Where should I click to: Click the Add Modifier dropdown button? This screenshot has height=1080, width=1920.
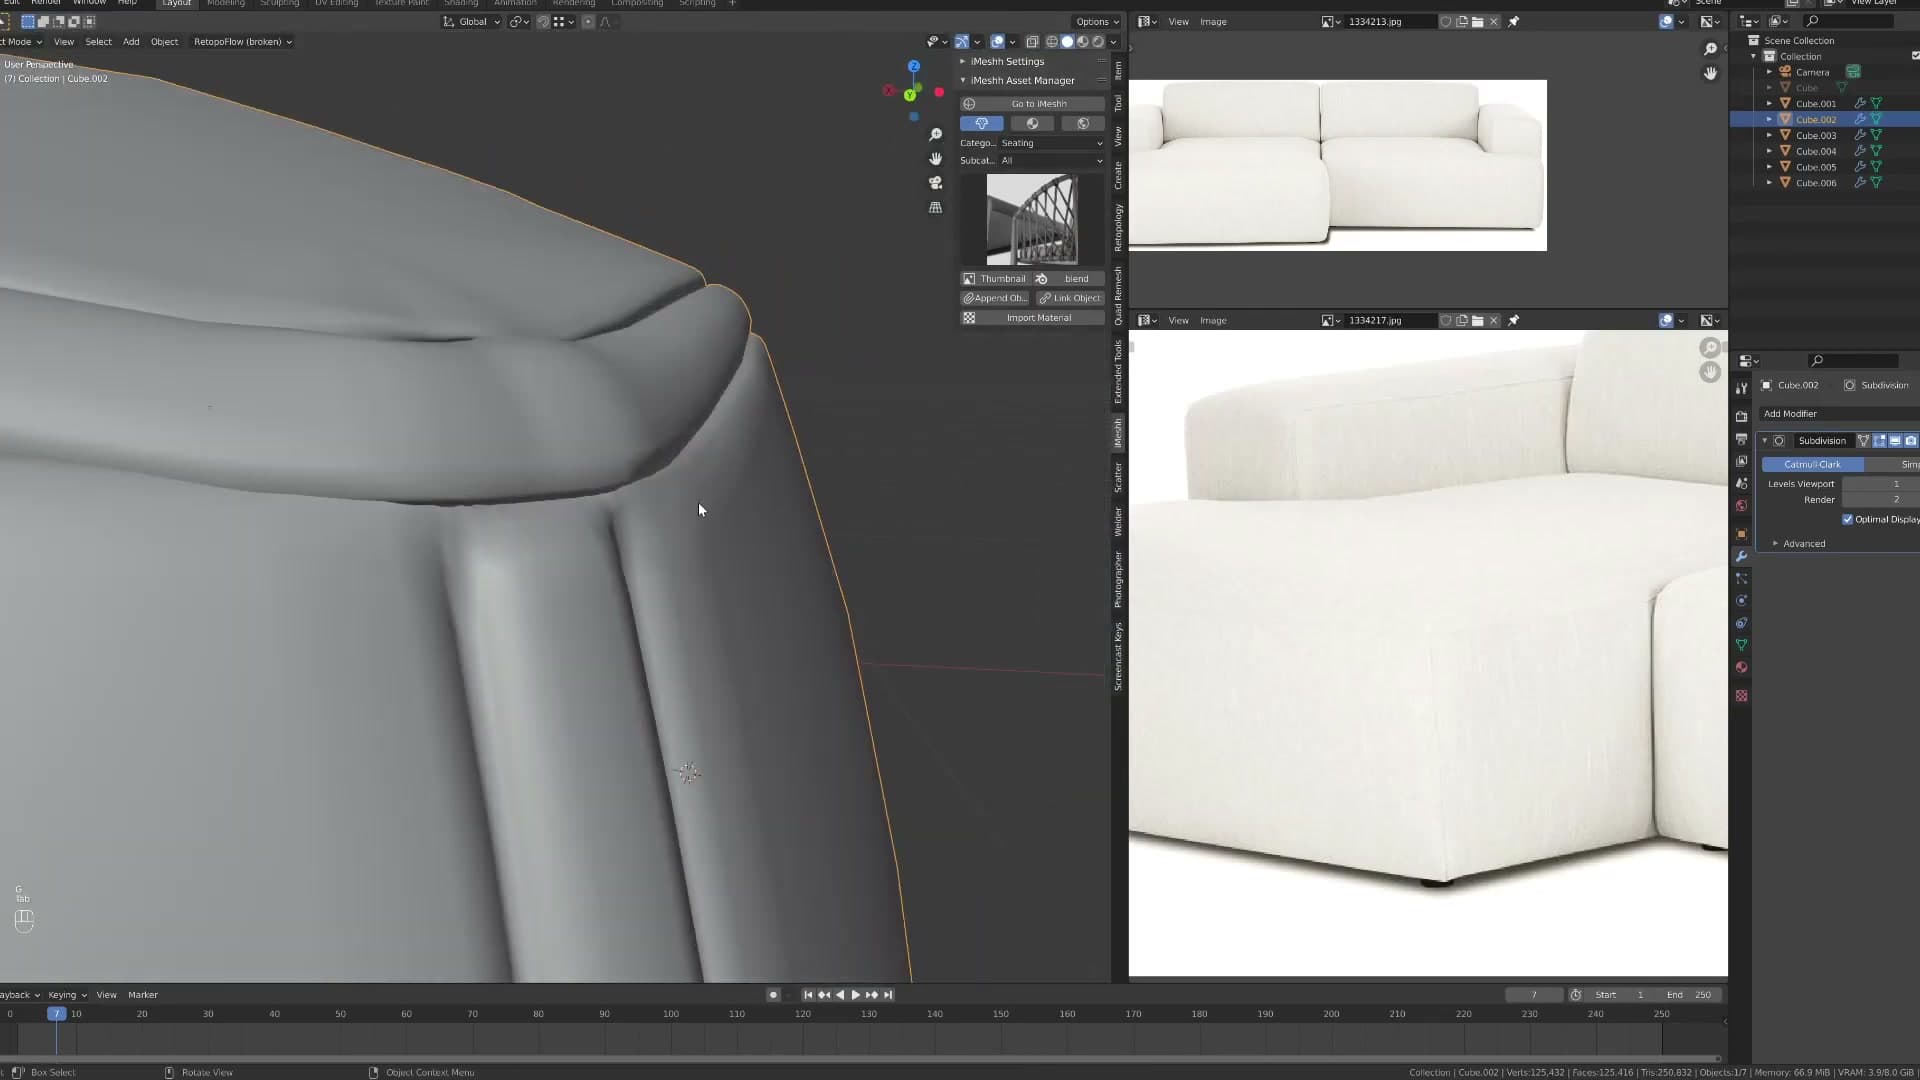1838,414
